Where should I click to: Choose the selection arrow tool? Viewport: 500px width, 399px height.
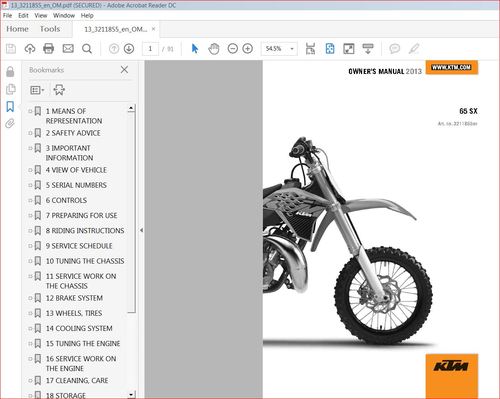195,49
